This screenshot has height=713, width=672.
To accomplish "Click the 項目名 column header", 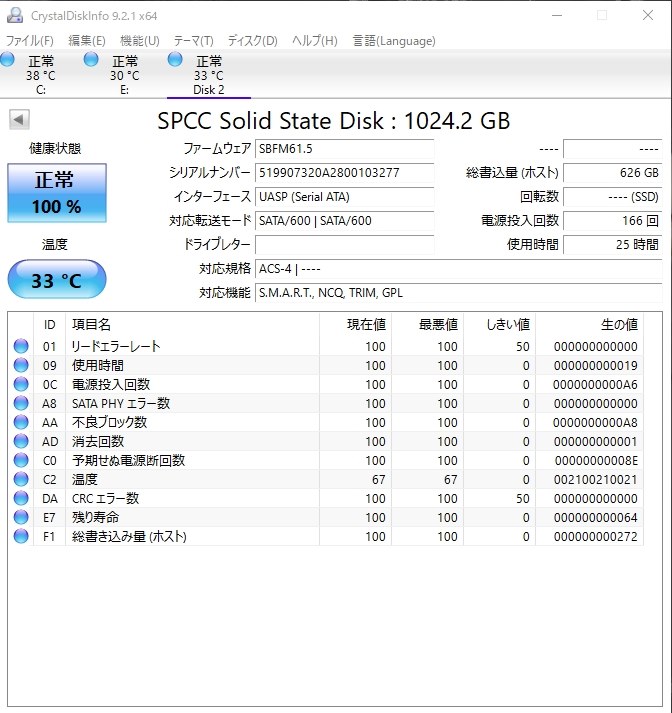I will [192, 325].
